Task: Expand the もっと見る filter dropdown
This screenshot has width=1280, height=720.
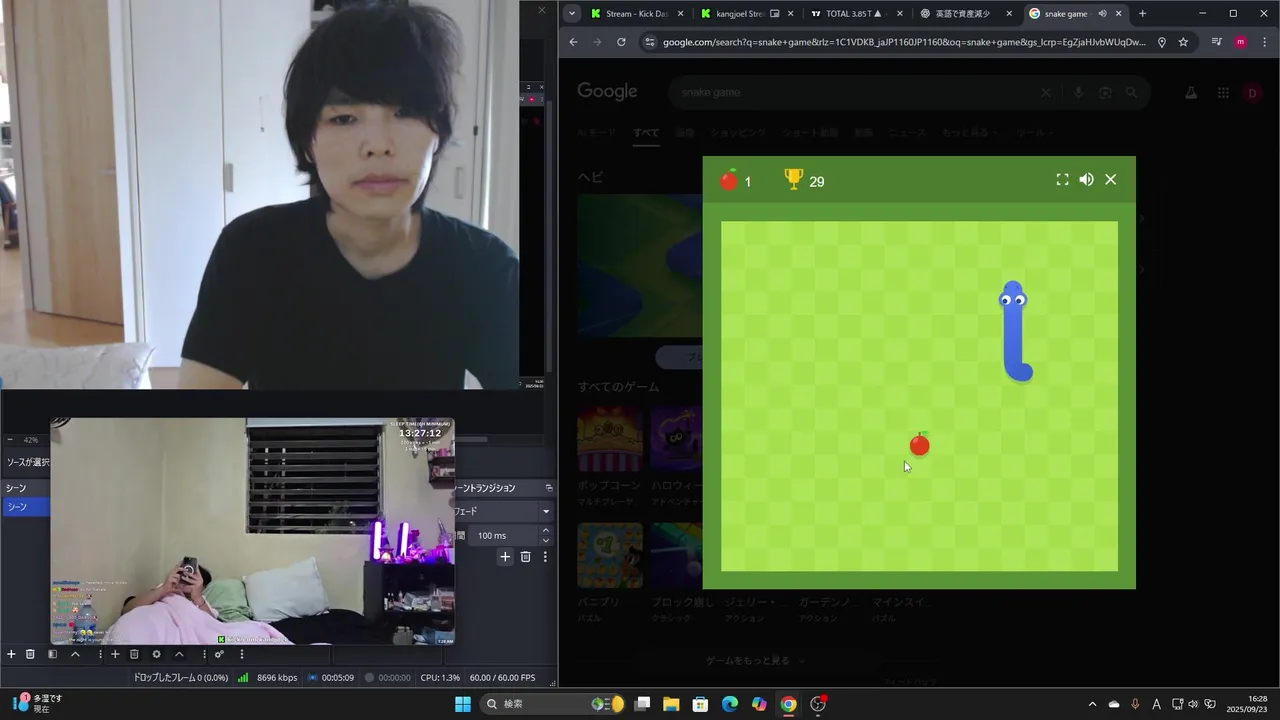Action: click(x=968, y=132)
